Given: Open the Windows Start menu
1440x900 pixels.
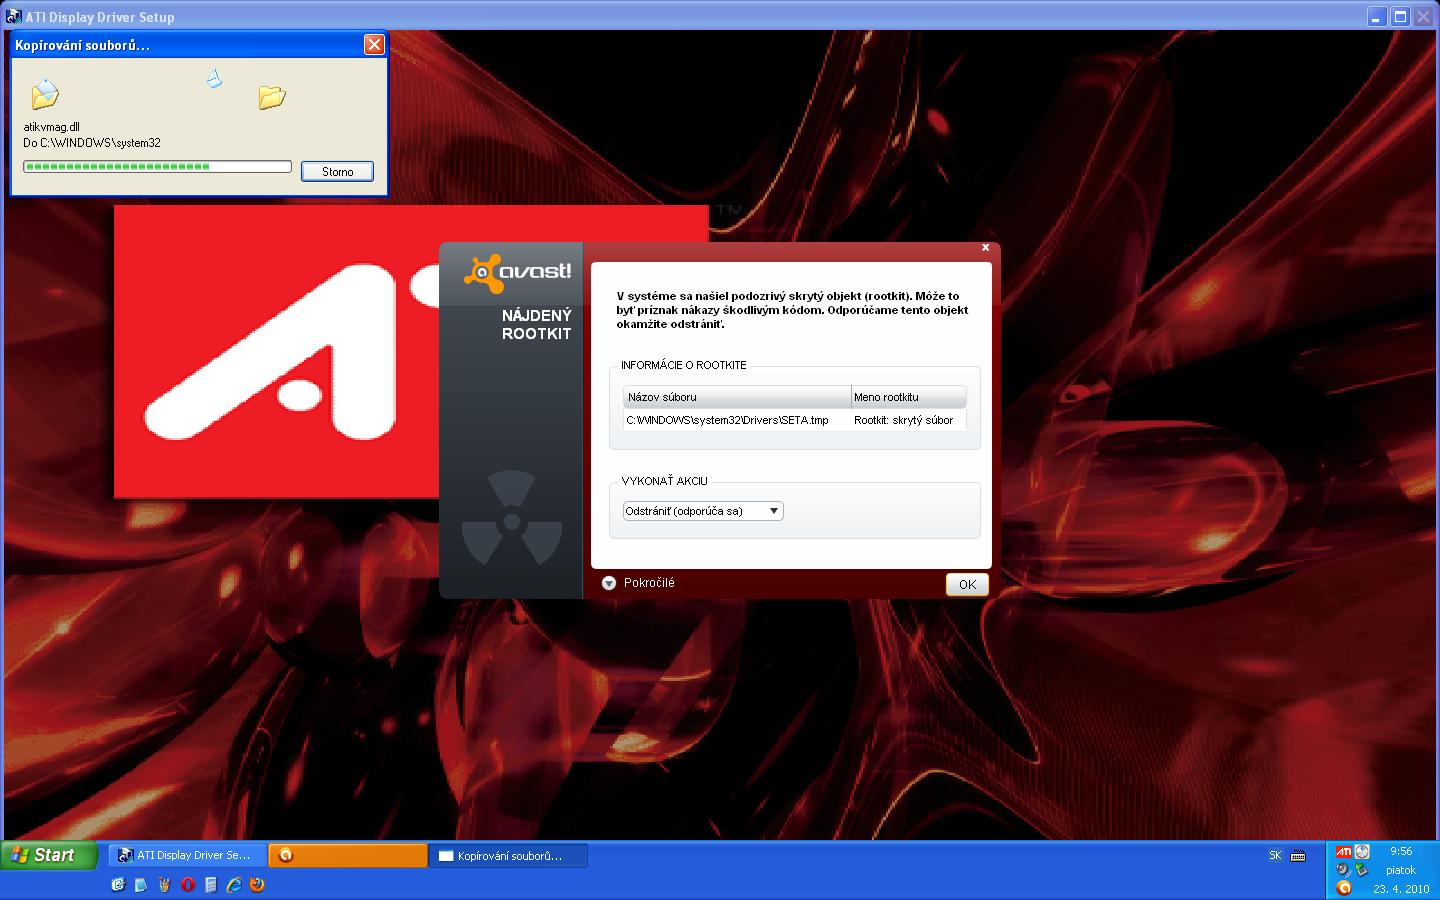Looking at the screenshot, I should coord(48,856).
